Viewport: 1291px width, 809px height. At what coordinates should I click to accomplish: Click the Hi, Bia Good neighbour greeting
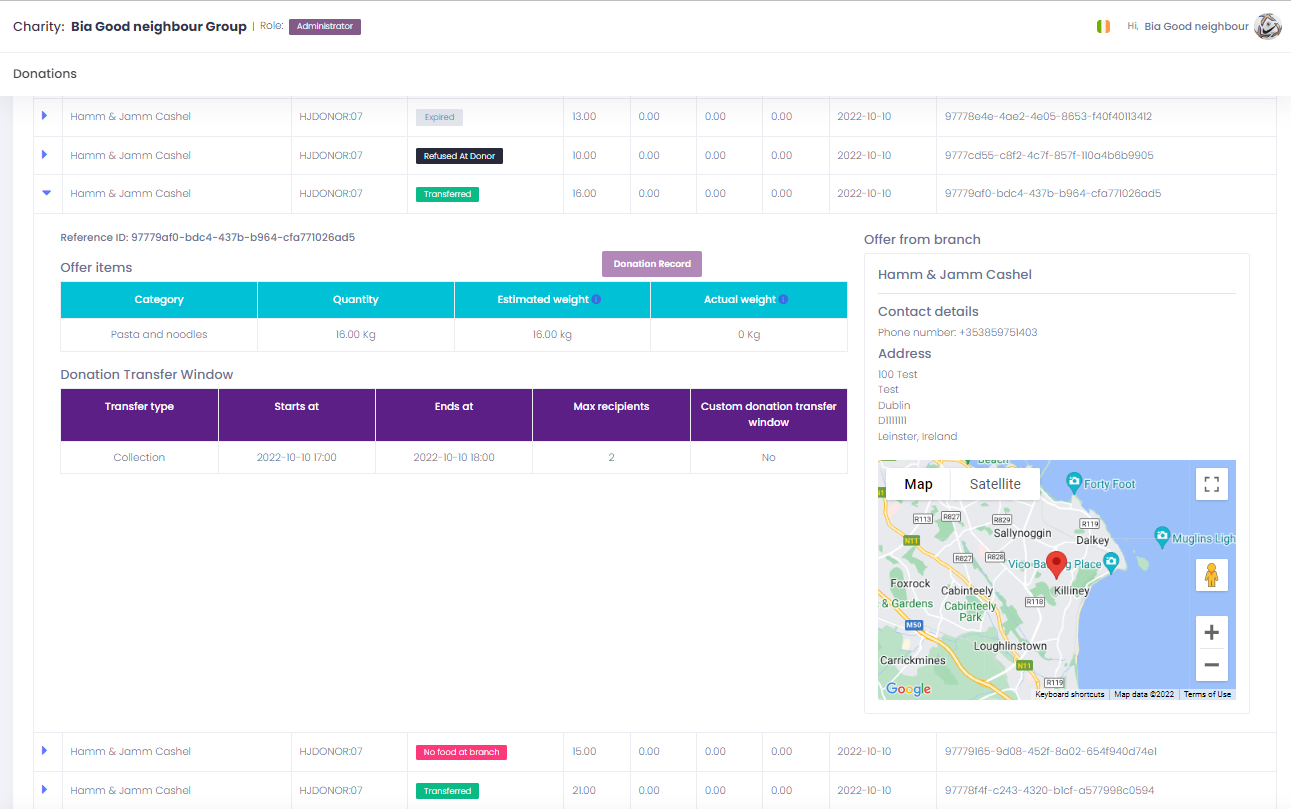[1187, 26]
